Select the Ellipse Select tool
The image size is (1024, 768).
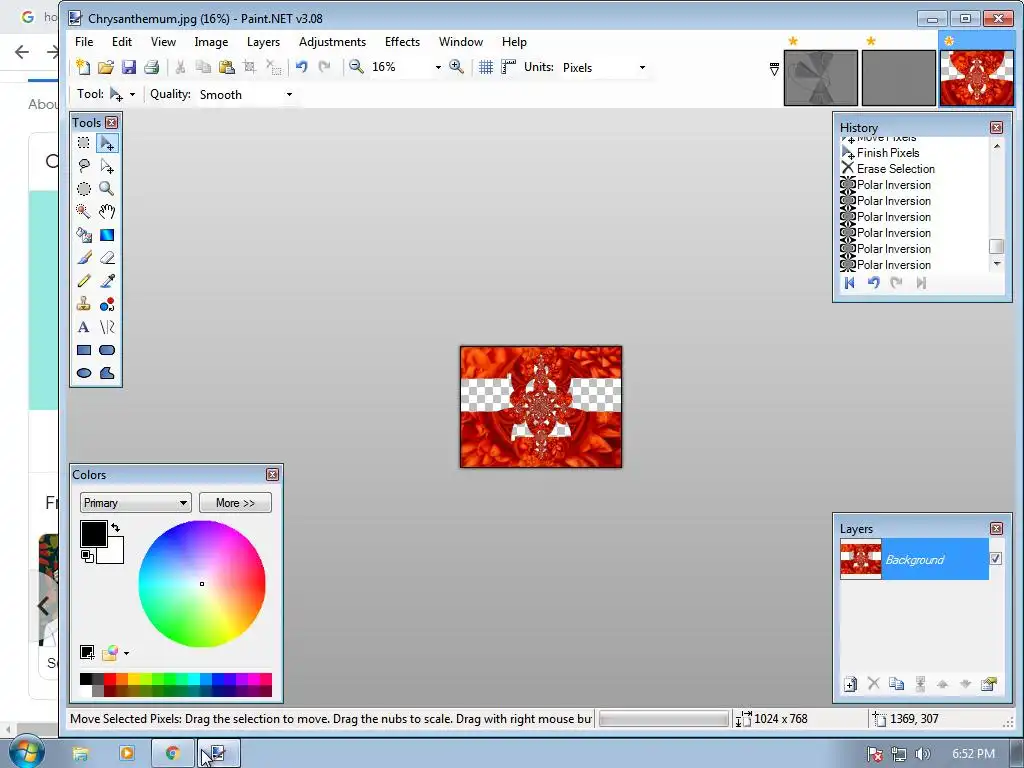[84, 189]
